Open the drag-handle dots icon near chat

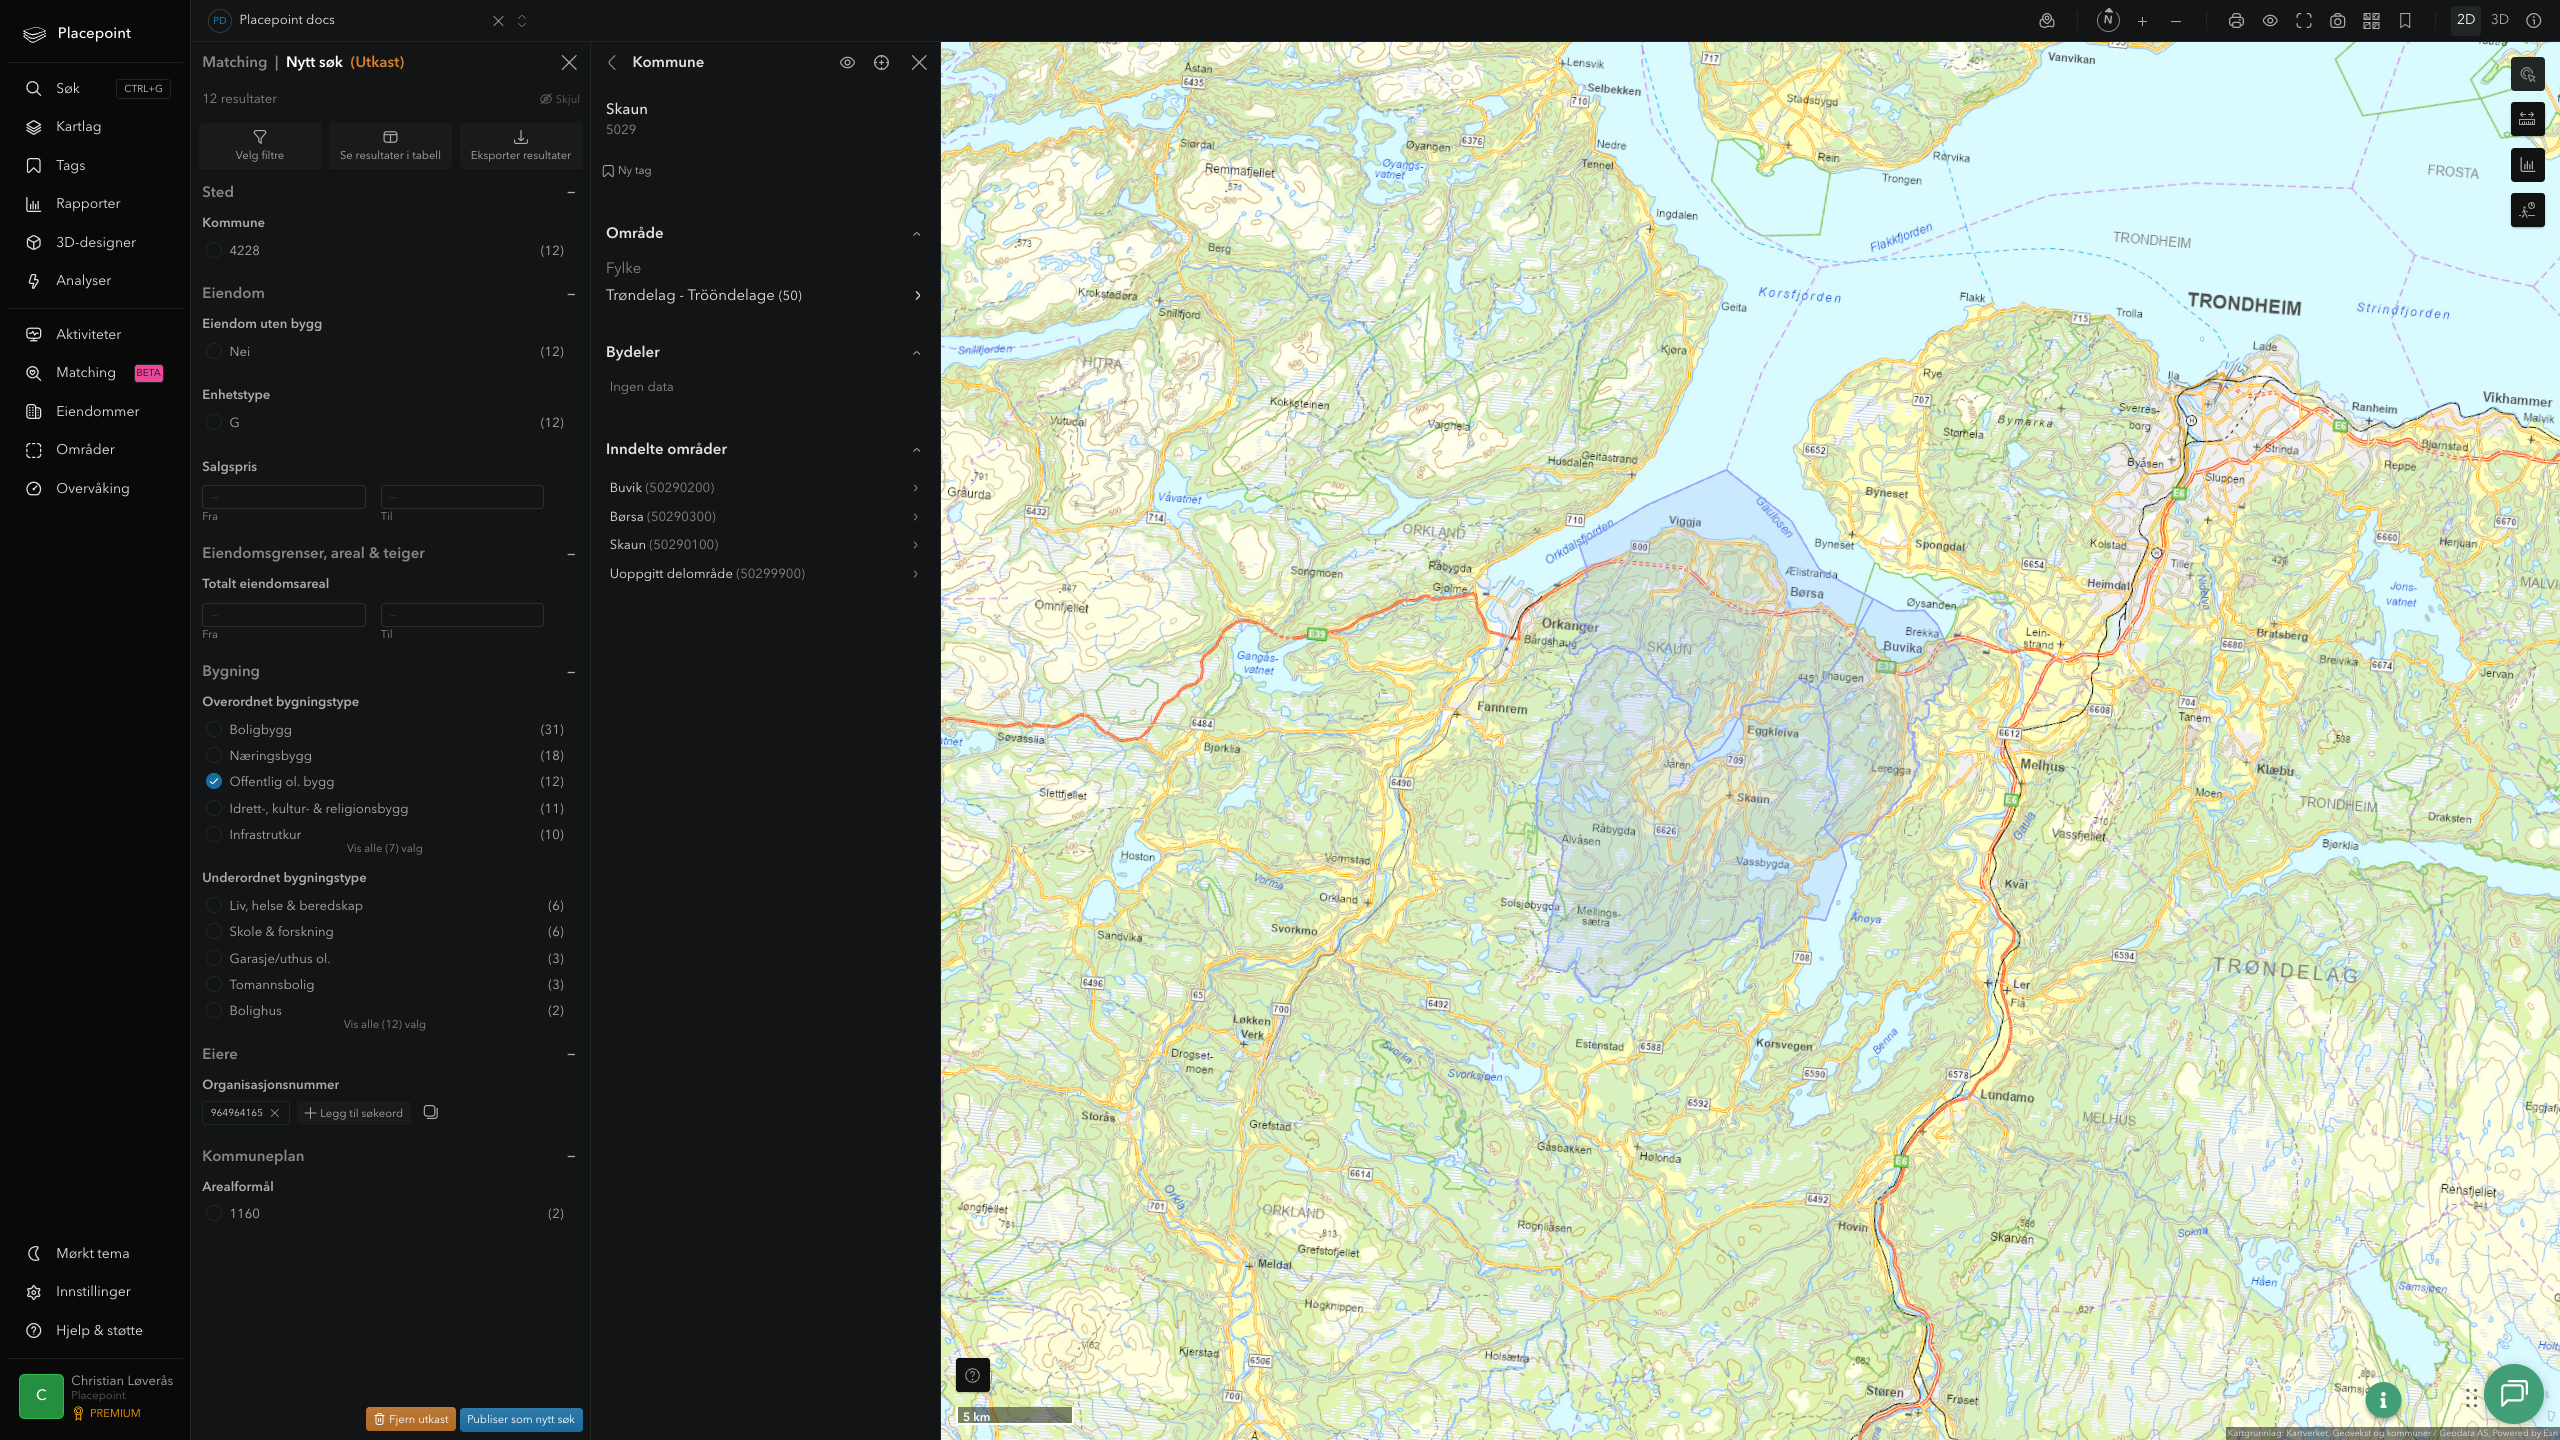coord(2471,1397)
